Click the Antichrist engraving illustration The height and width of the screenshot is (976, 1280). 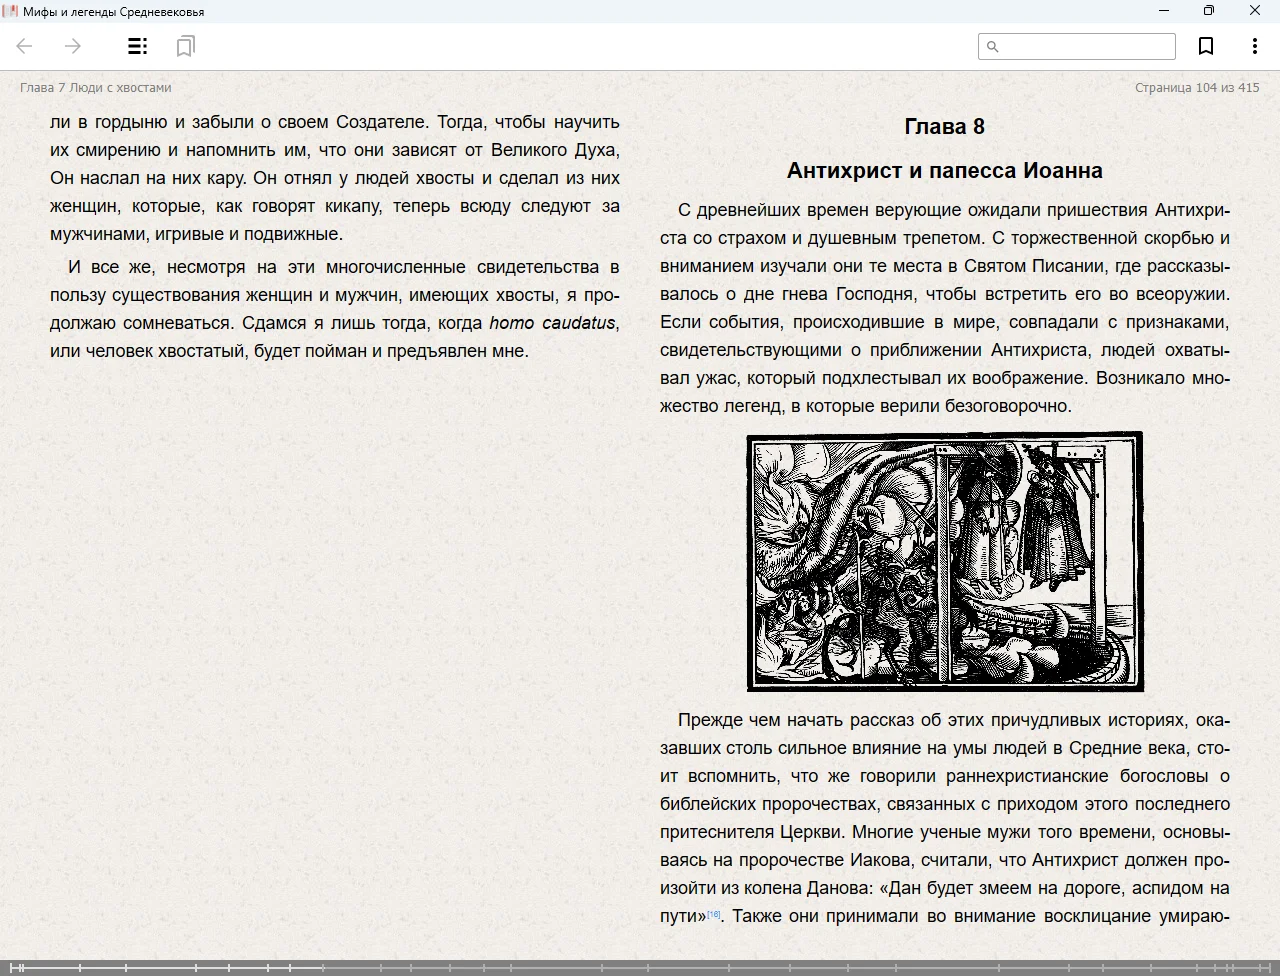(945, 561)
